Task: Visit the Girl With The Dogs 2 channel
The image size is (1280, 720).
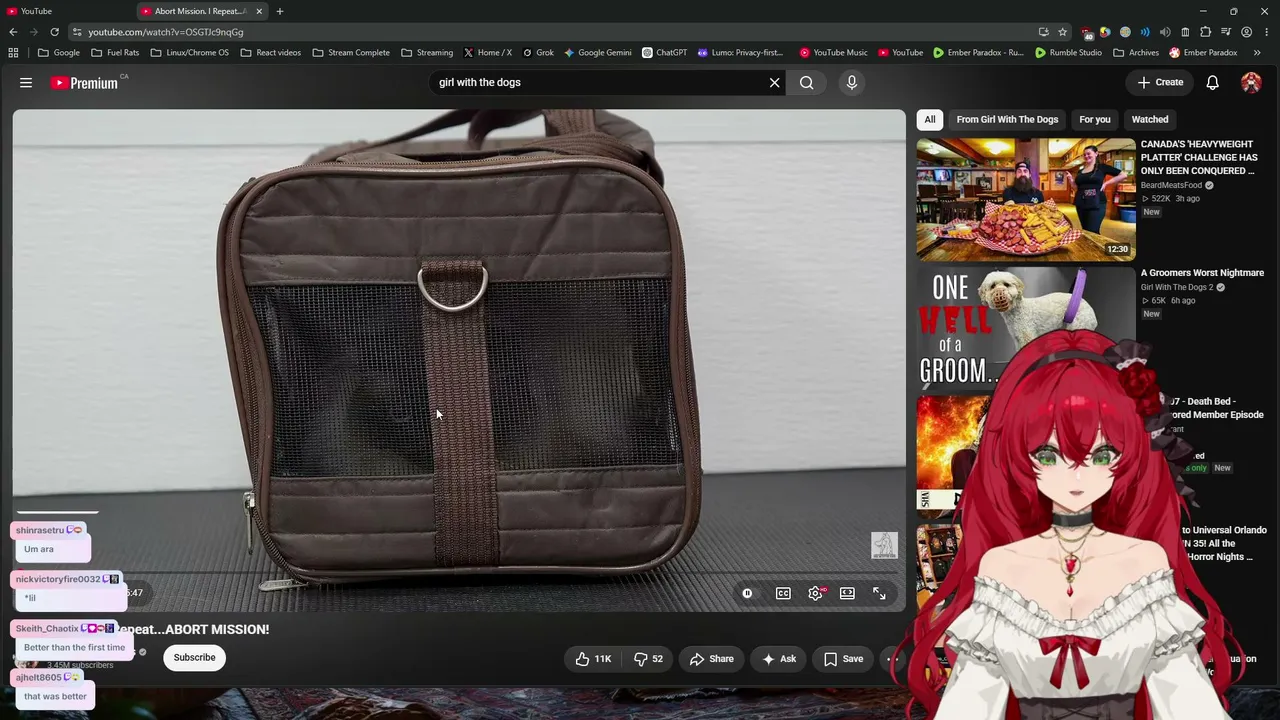Action: coord(1177,288)
